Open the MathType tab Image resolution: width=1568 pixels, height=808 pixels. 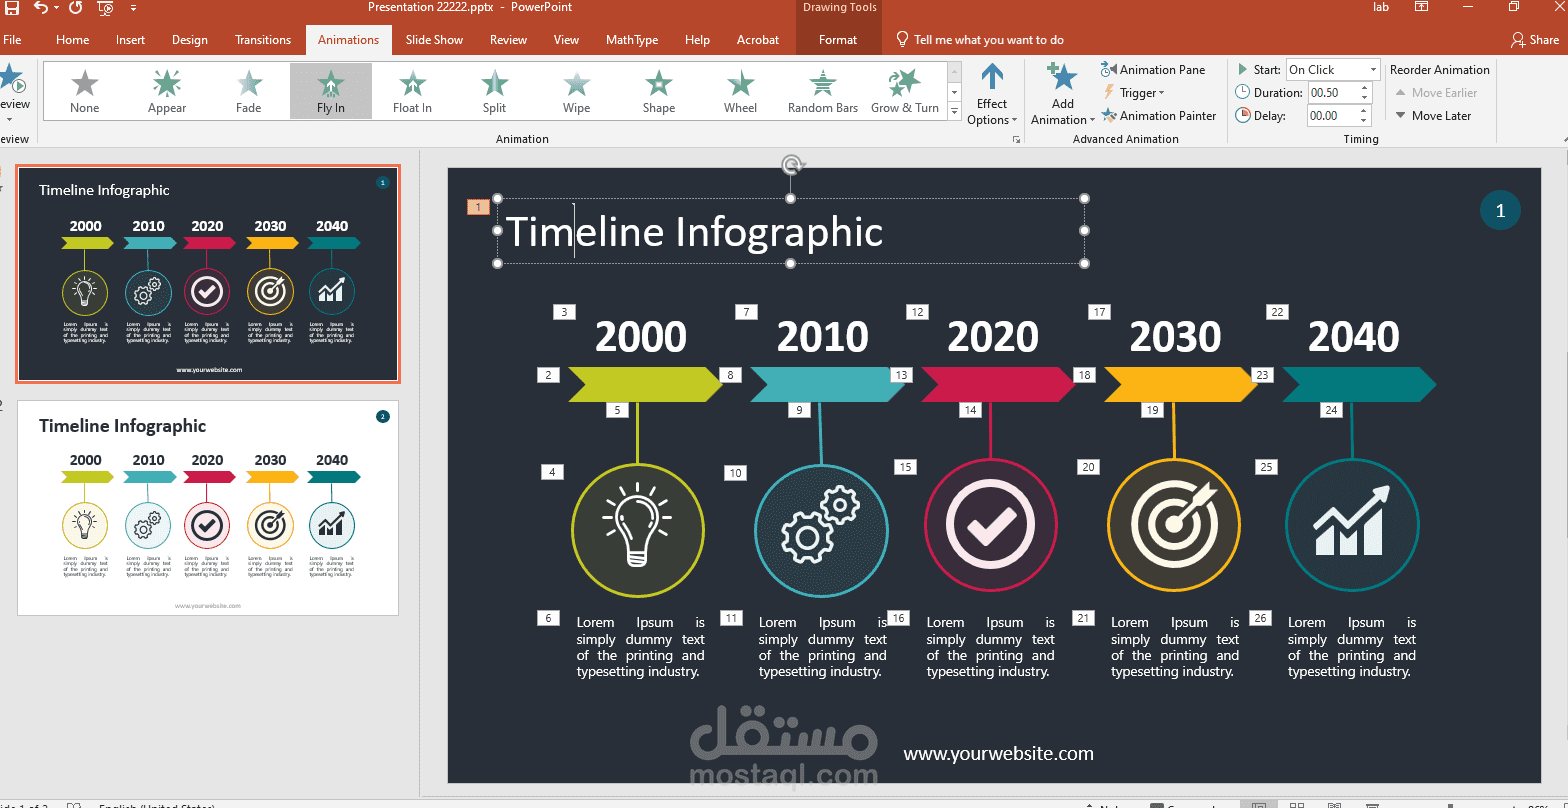[x=632, y=40]
